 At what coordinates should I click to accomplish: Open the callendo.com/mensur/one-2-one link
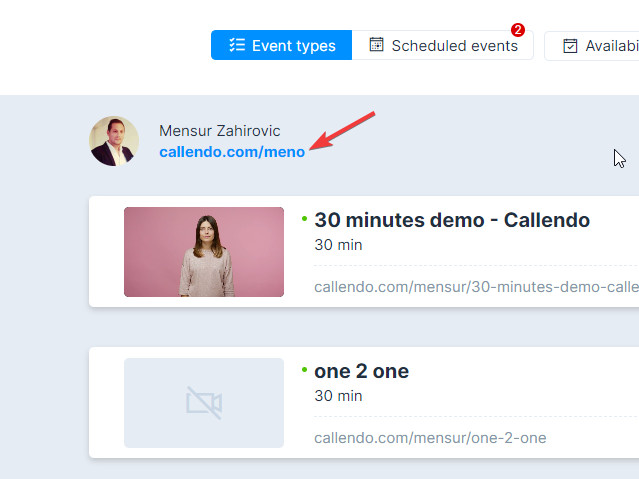point(430,437)
